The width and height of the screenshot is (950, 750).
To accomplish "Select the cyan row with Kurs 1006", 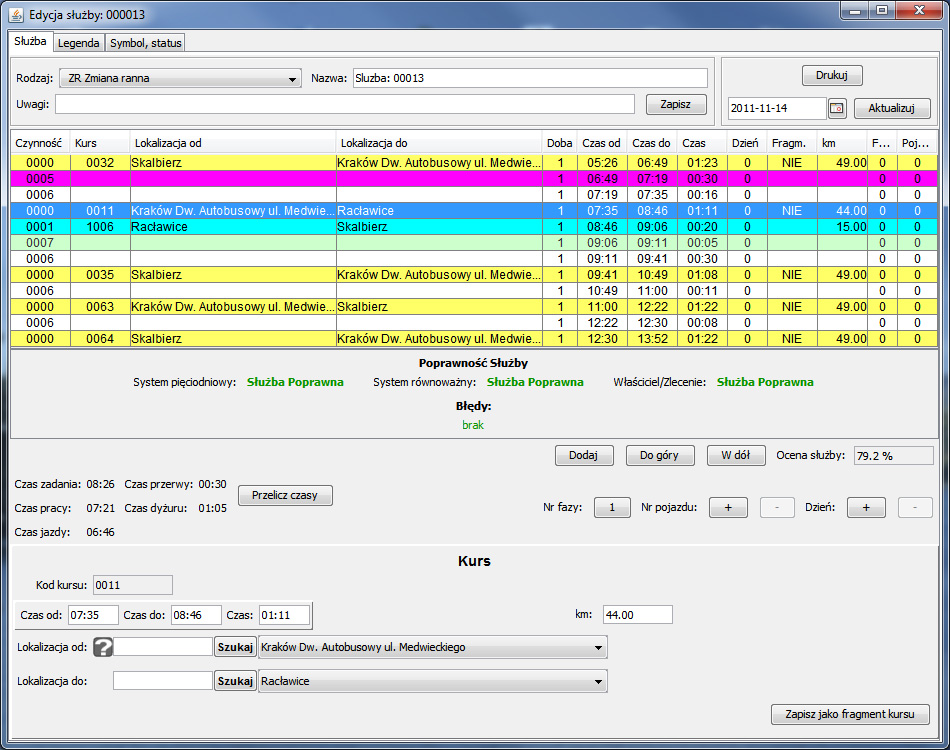I will click(x=474, y=227).
